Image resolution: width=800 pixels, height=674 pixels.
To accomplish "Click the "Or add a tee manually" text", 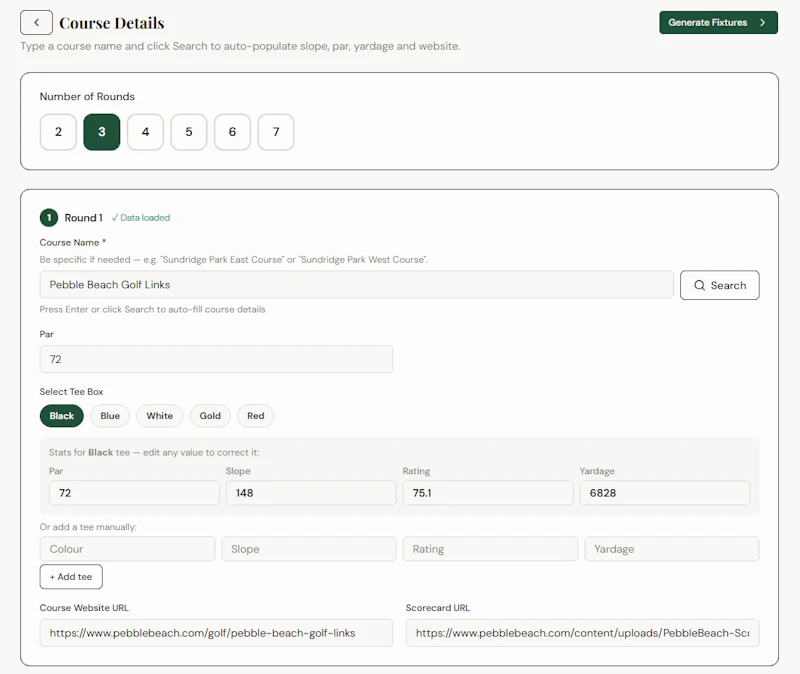I will click(88, 527).
